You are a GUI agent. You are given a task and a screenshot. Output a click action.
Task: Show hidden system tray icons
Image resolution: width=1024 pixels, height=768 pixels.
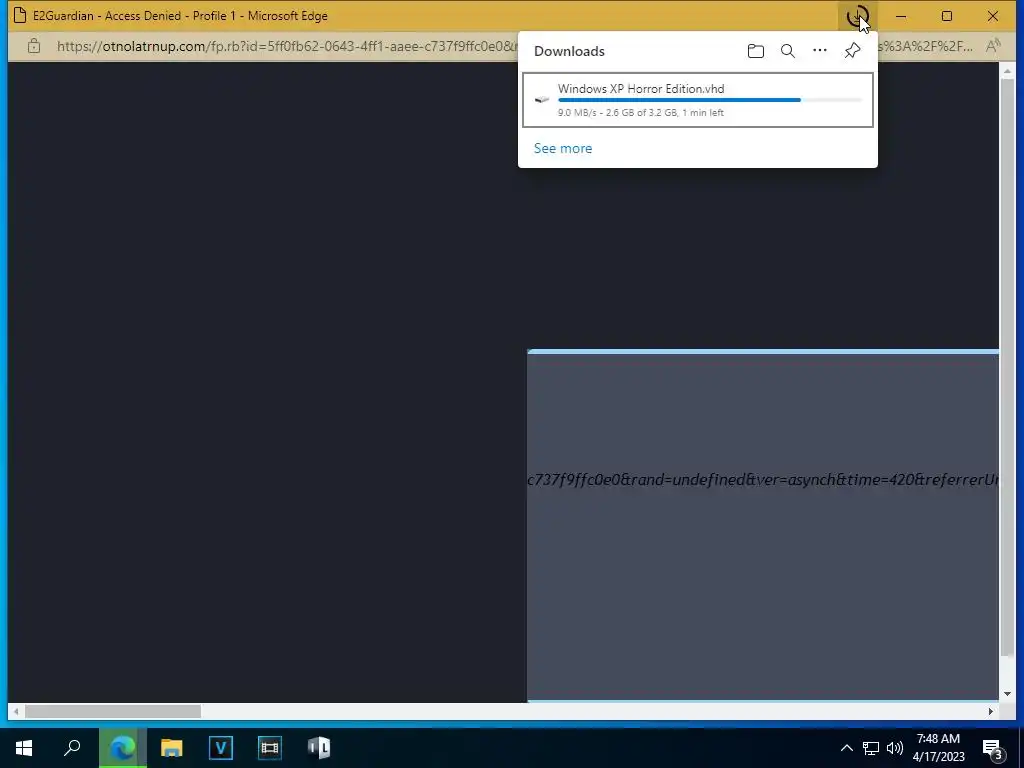click(x=846, y=748)
